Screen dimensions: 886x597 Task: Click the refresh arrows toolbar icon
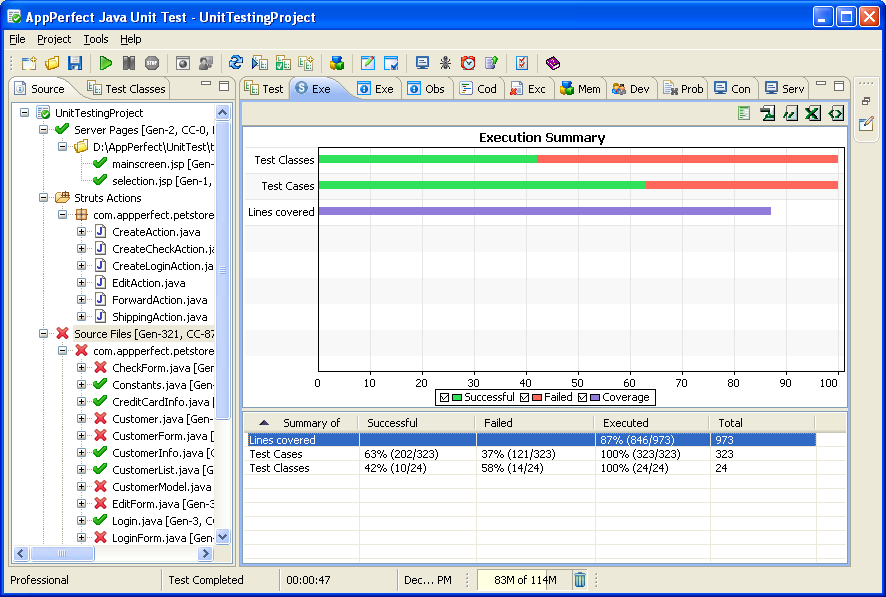(236, 63)
